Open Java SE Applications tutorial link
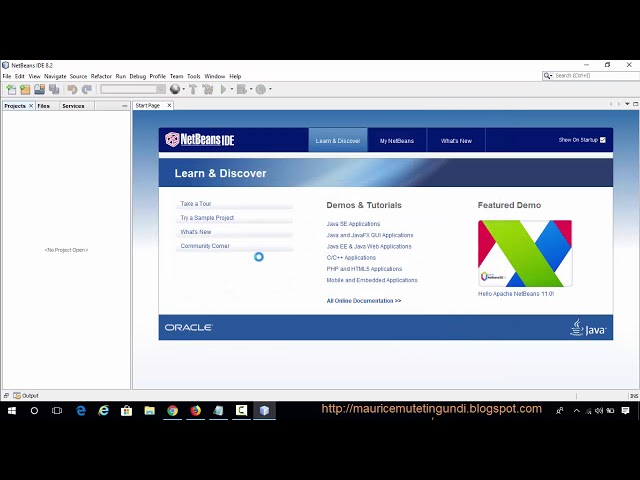The width and height of the screenshot is (640, 480). 353,224
